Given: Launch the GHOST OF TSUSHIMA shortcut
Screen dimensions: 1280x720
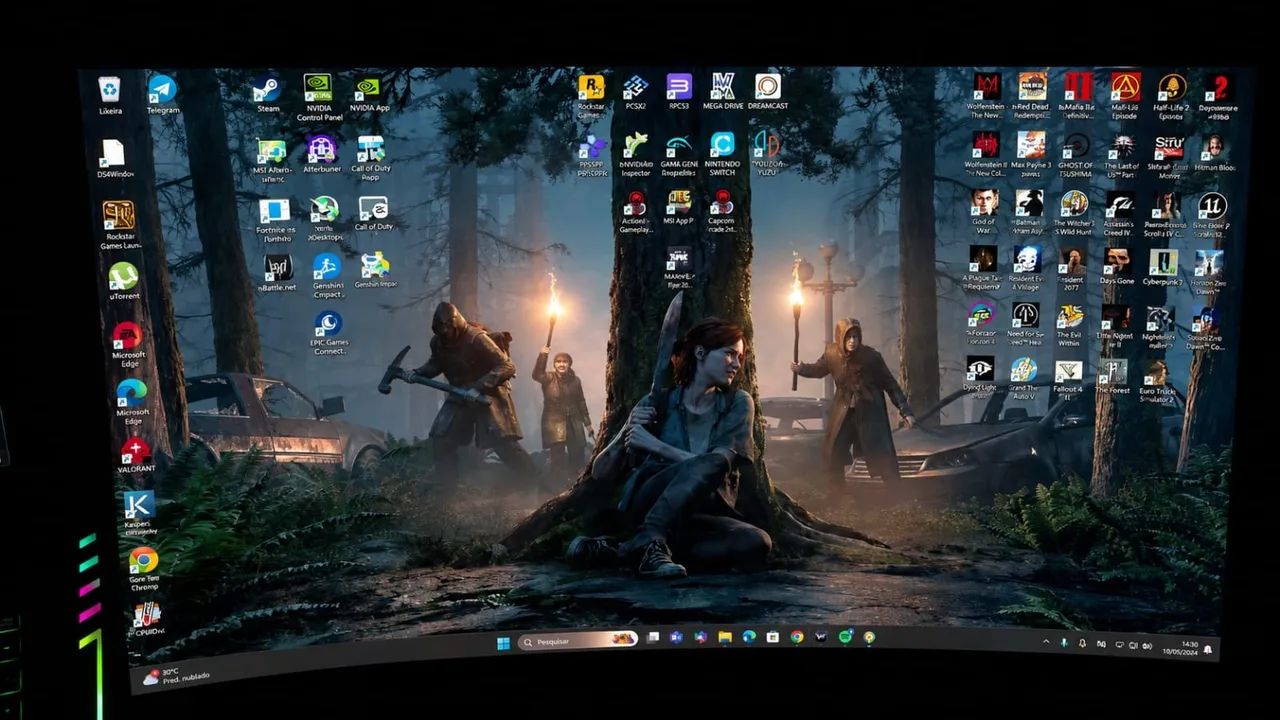Looking at the screenshot, I should 1076,155.
